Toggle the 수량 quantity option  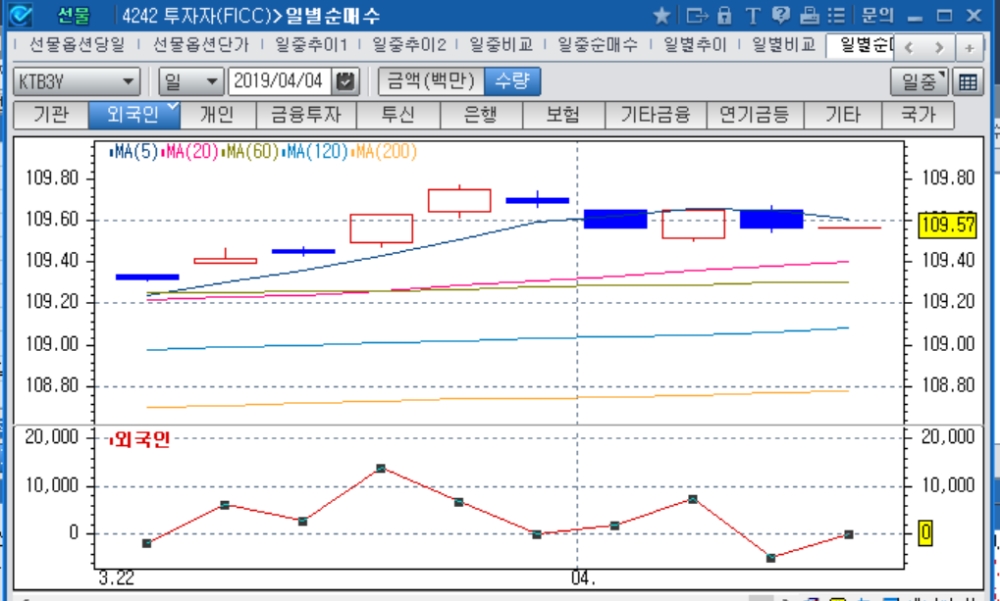point(511,81)
